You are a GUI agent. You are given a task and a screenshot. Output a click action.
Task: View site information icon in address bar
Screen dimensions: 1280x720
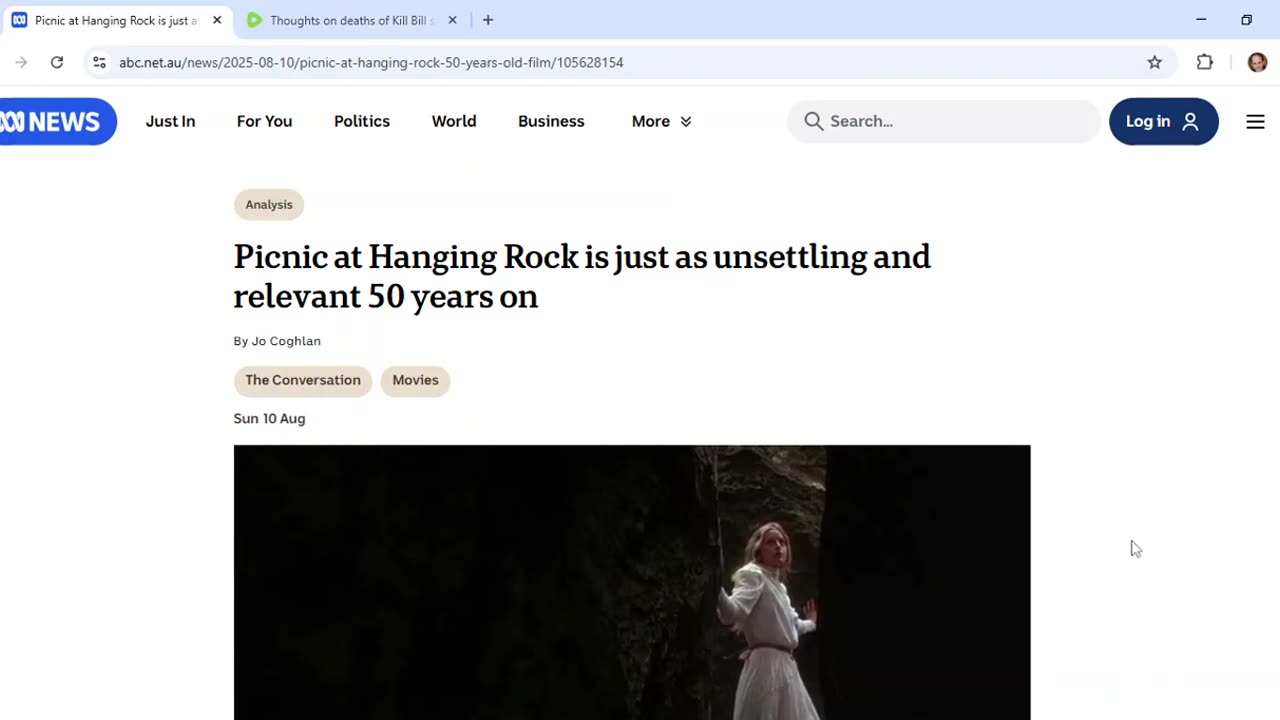(x=99, y=62)
